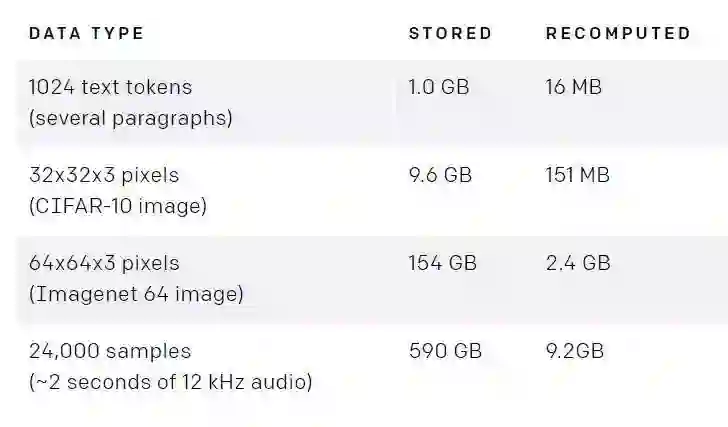Click the 9.6 GB stored value

click(440, 175)
